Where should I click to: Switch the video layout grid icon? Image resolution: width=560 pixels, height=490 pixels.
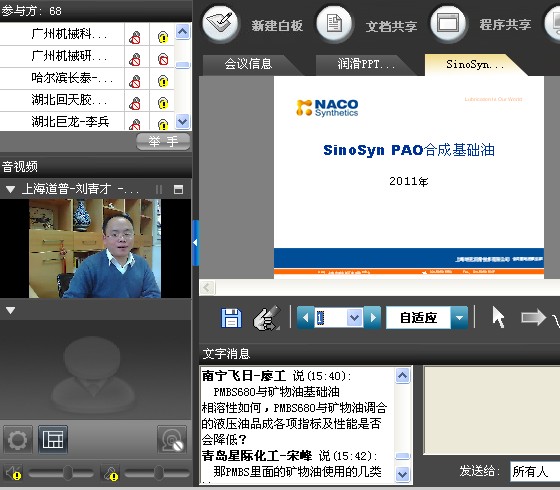(x=53, y=439)
